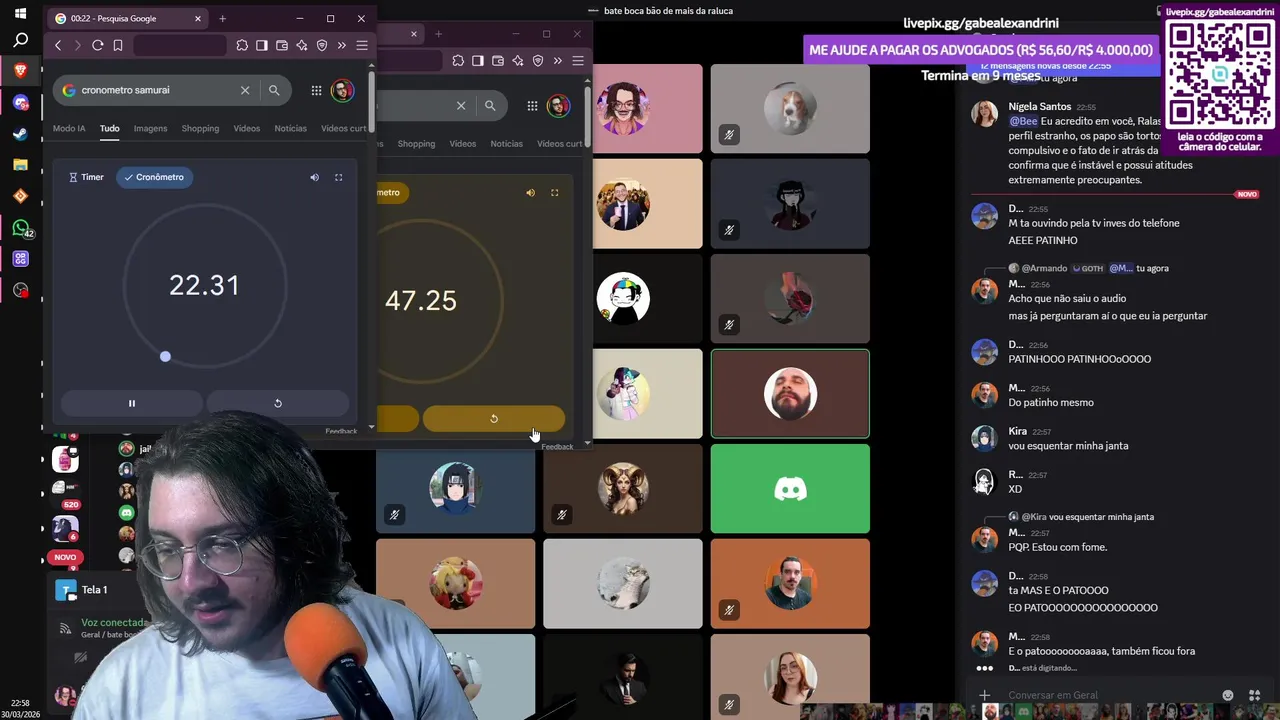This screenshot has height=720, width=1280.
Task: Select the Cronômetro chip in front window
Action: point(154,177)
